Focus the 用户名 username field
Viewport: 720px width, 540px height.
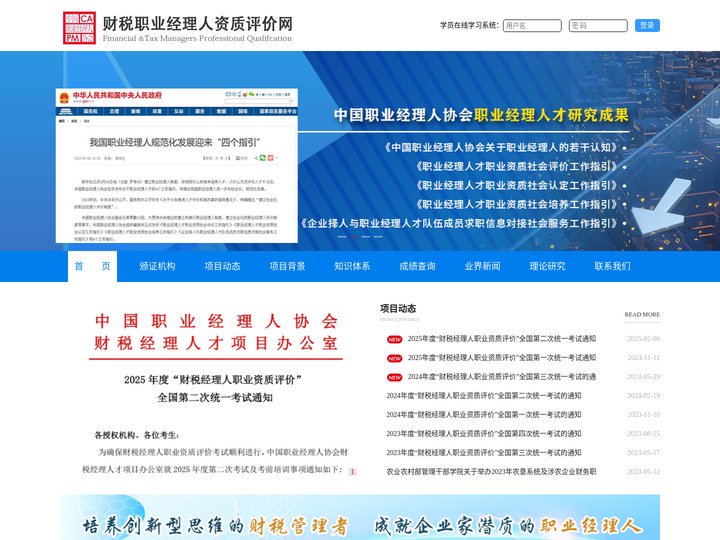532,25
